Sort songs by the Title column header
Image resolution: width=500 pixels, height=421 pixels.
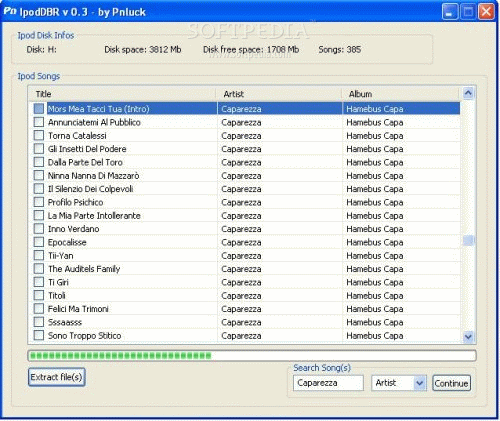coord(122,94)
